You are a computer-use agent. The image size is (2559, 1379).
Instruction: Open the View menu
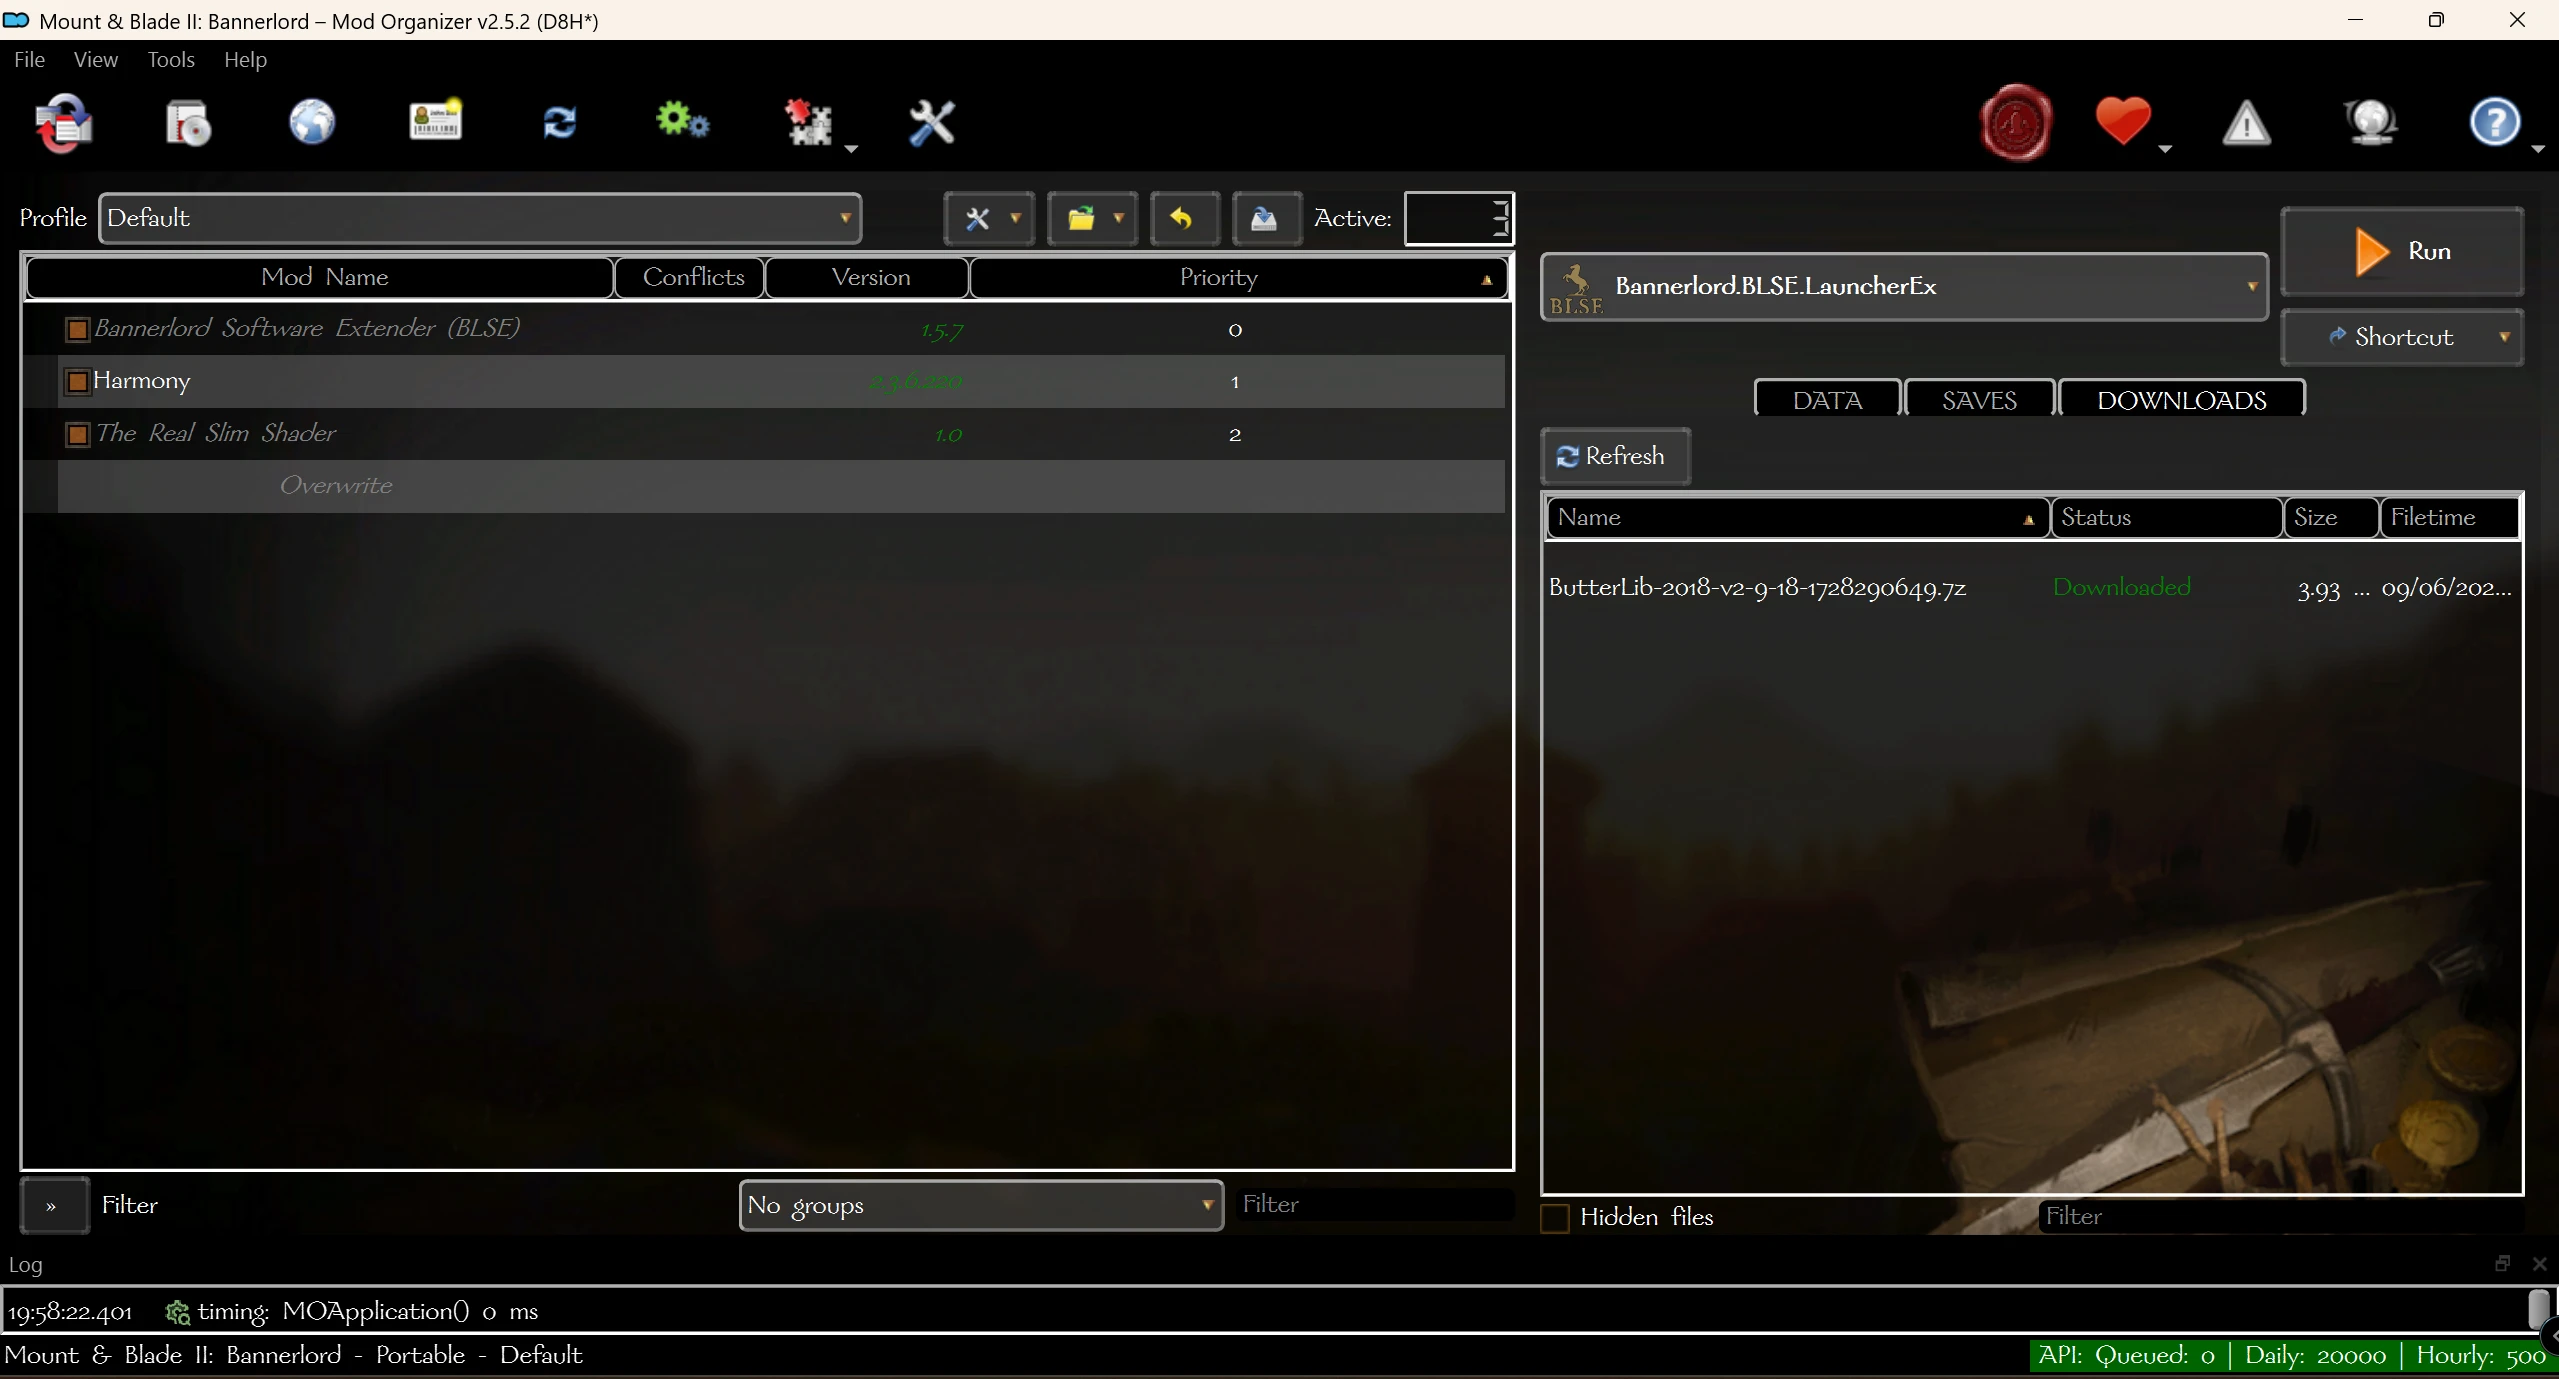(96, 60)
